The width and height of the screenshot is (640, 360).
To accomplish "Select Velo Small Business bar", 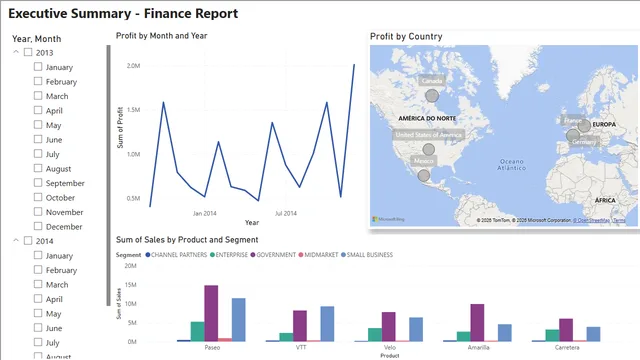I will 416,329.
